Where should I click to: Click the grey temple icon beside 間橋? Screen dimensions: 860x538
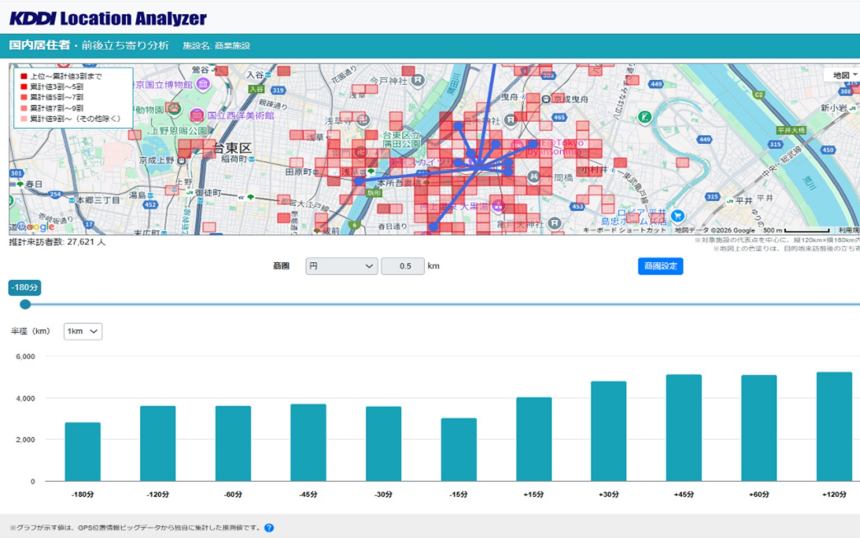pyautogui.click(x=534, y=177)
